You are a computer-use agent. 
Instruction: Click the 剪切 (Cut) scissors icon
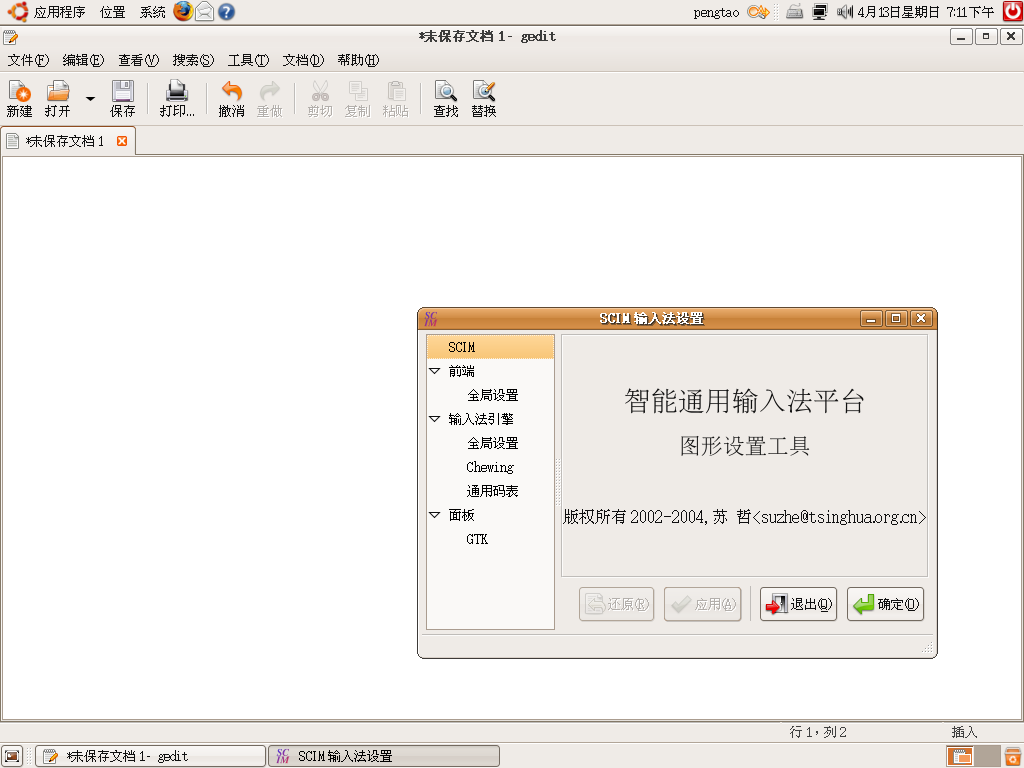pyautogui.click(x=320, y=99)
